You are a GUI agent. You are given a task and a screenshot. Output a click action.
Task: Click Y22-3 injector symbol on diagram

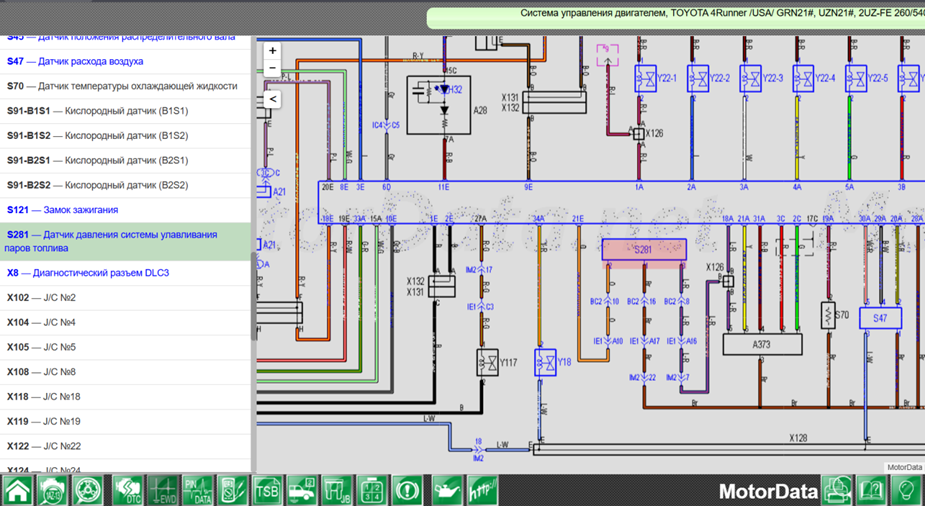coord(751,78)
